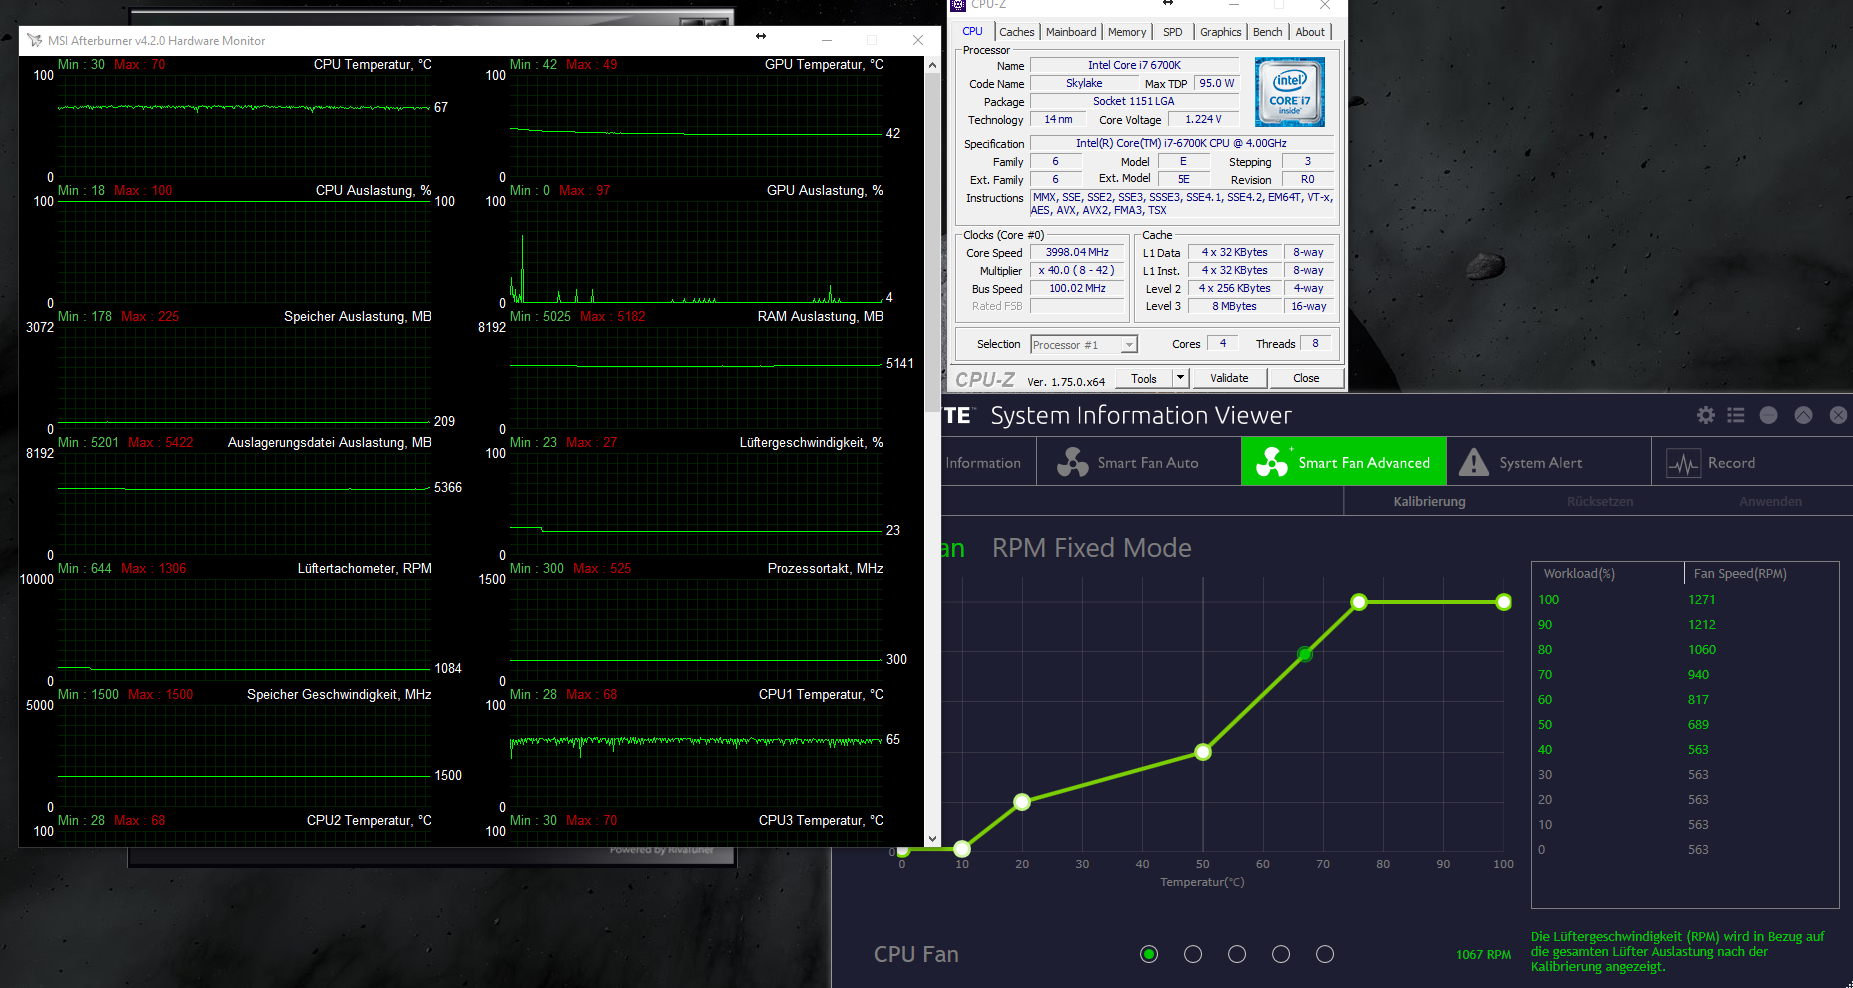
Task: Click the CPU Temperatur graph in Afterburner
Action: click(x=244, y=126)
